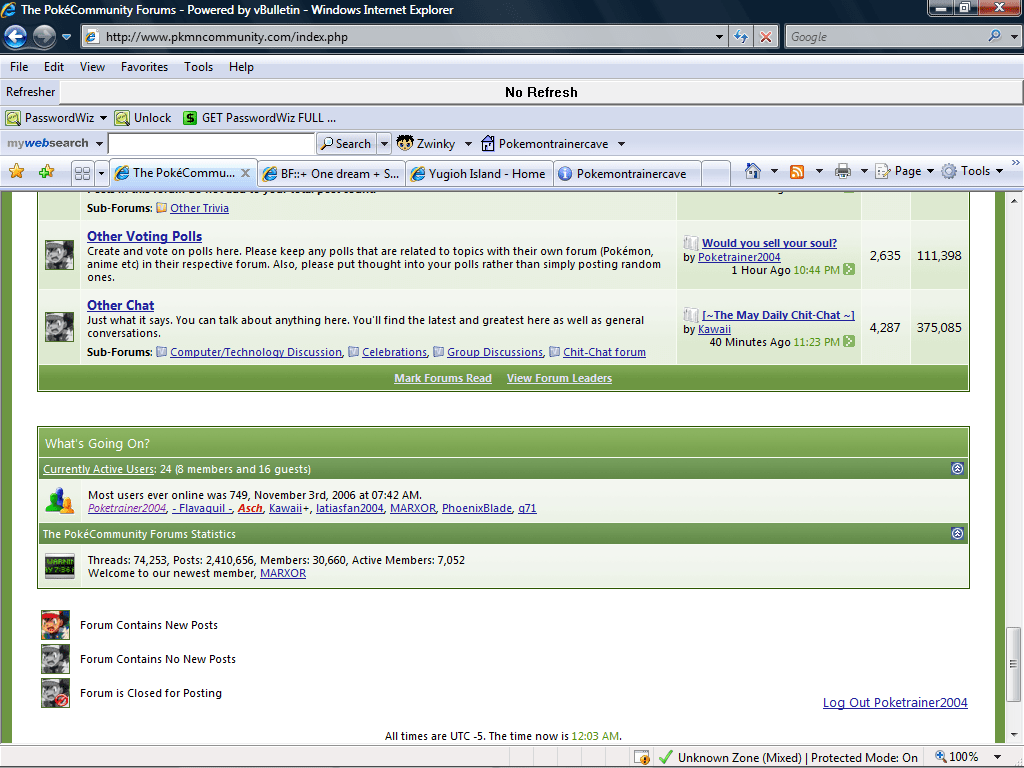Click the Quick Tabs grid icon
The height and width of the screenshot is (768, 1024).
[82, 173]
